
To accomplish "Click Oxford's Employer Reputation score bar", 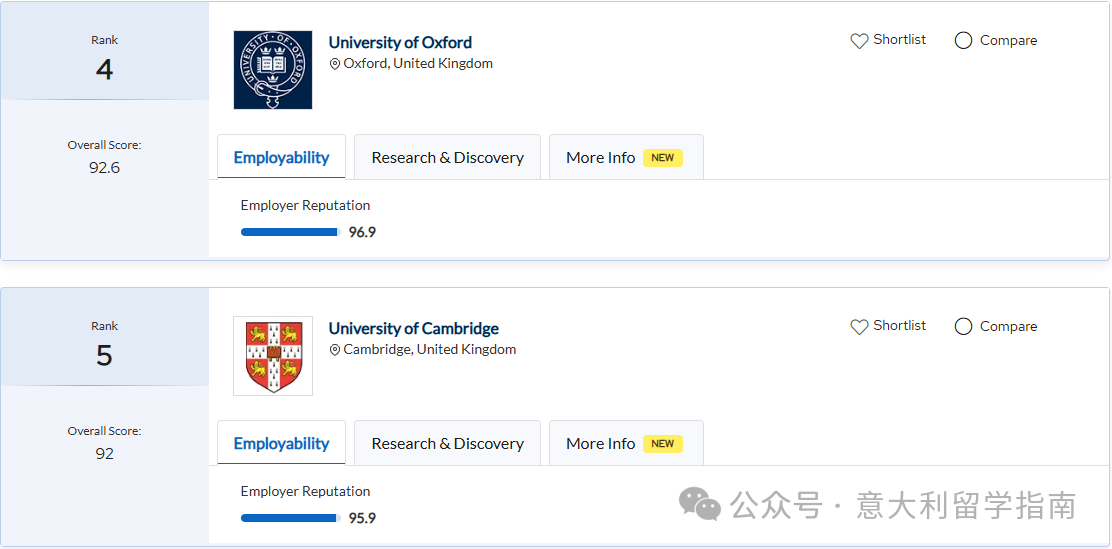I will click(x=290, y=232).
